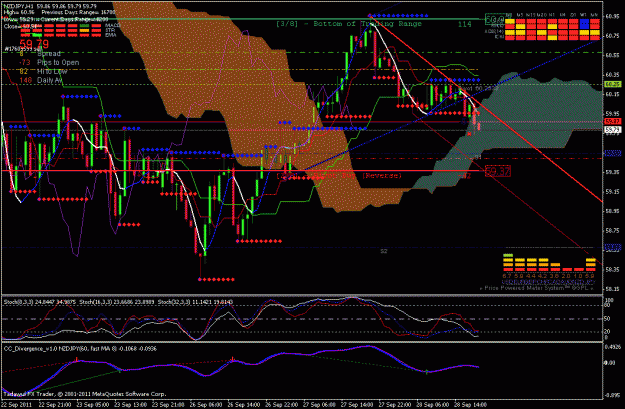
Task: Click the 50 level on stochastic scale
Action: 607,319
